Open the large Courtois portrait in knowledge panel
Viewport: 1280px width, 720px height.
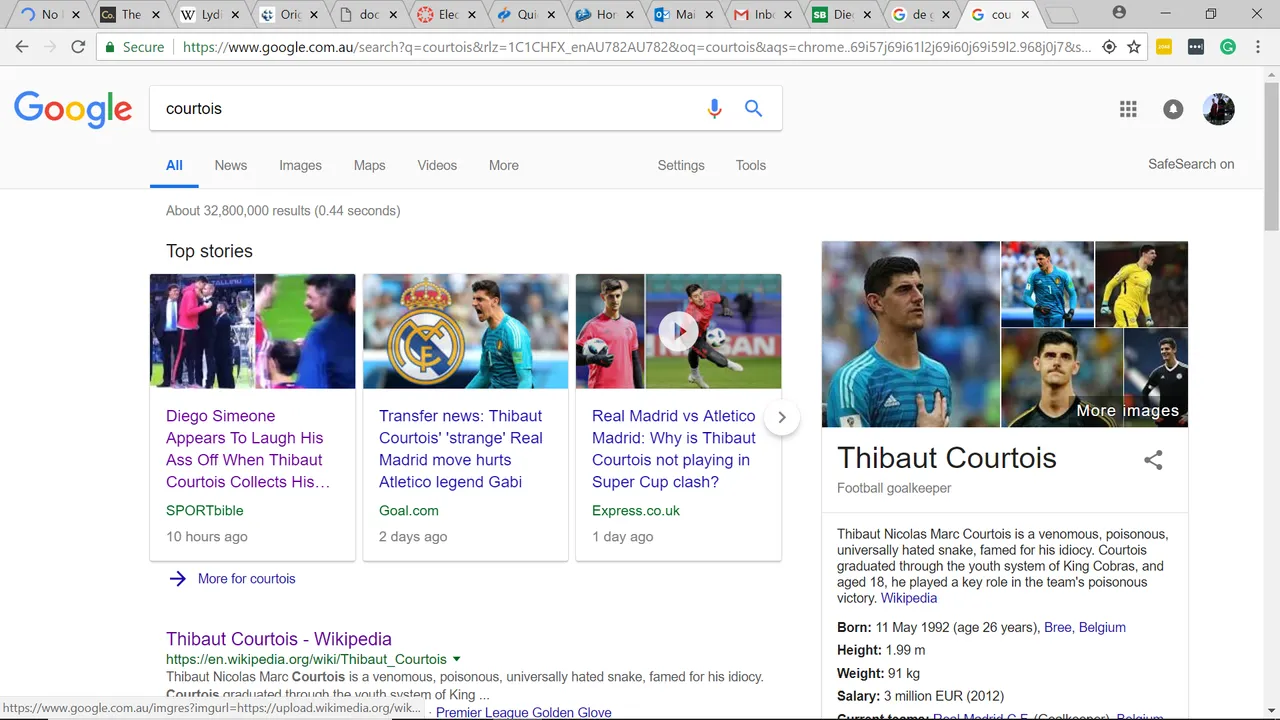click(911, 334)
